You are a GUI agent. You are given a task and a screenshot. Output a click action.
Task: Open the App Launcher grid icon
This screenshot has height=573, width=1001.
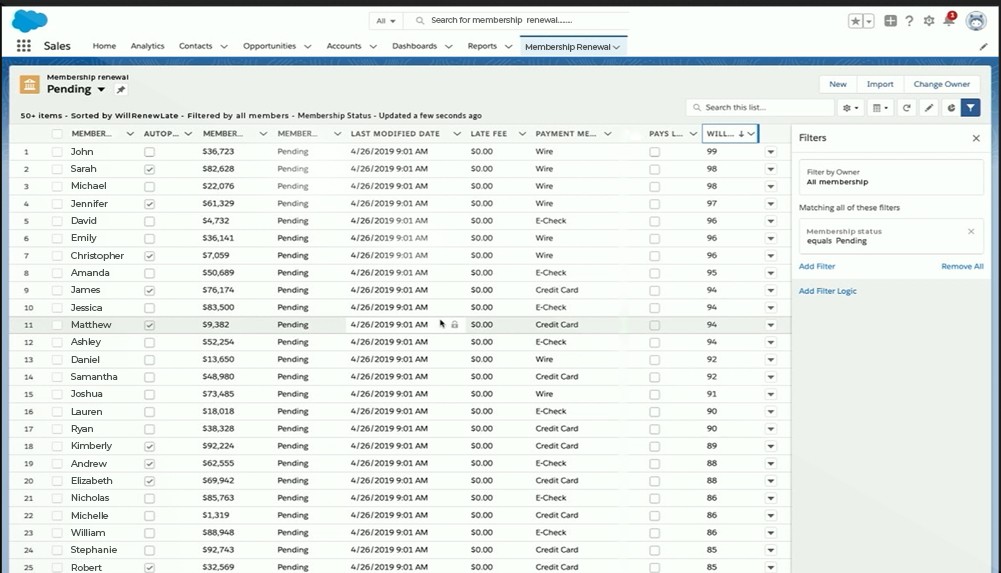point(24,46)
